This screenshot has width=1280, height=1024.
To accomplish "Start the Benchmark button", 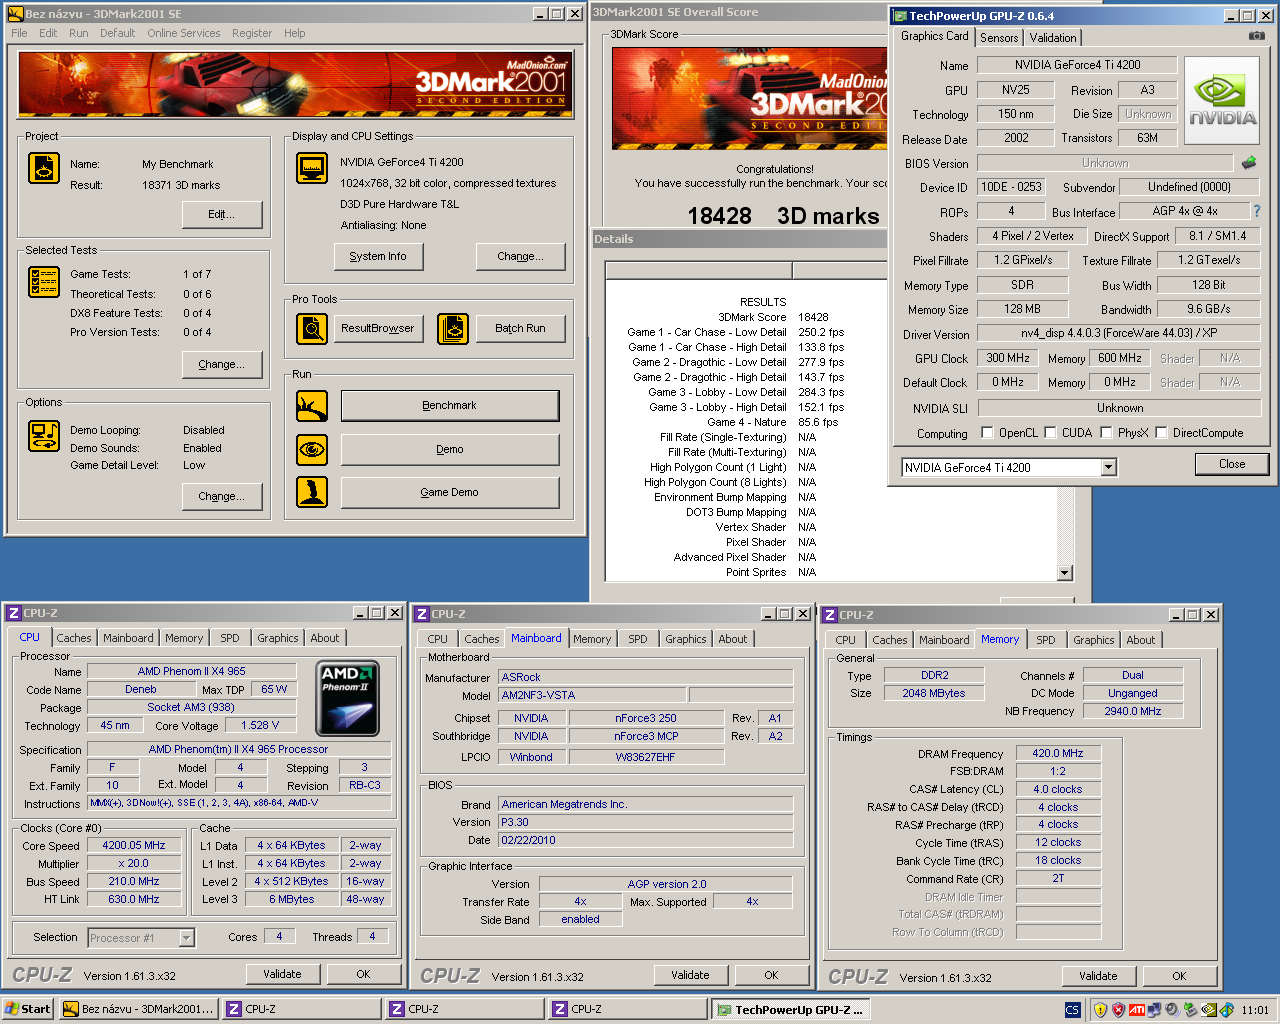I will [x=450, y=406].
